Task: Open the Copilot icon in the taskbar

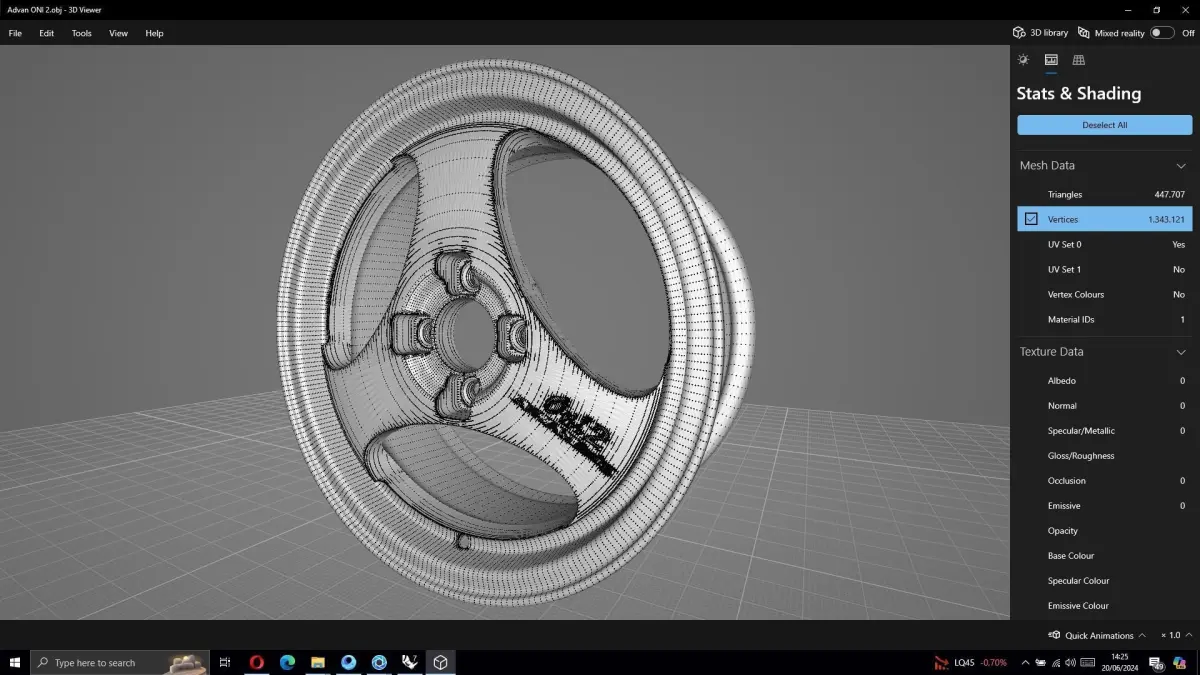Action: [1180, 662]
